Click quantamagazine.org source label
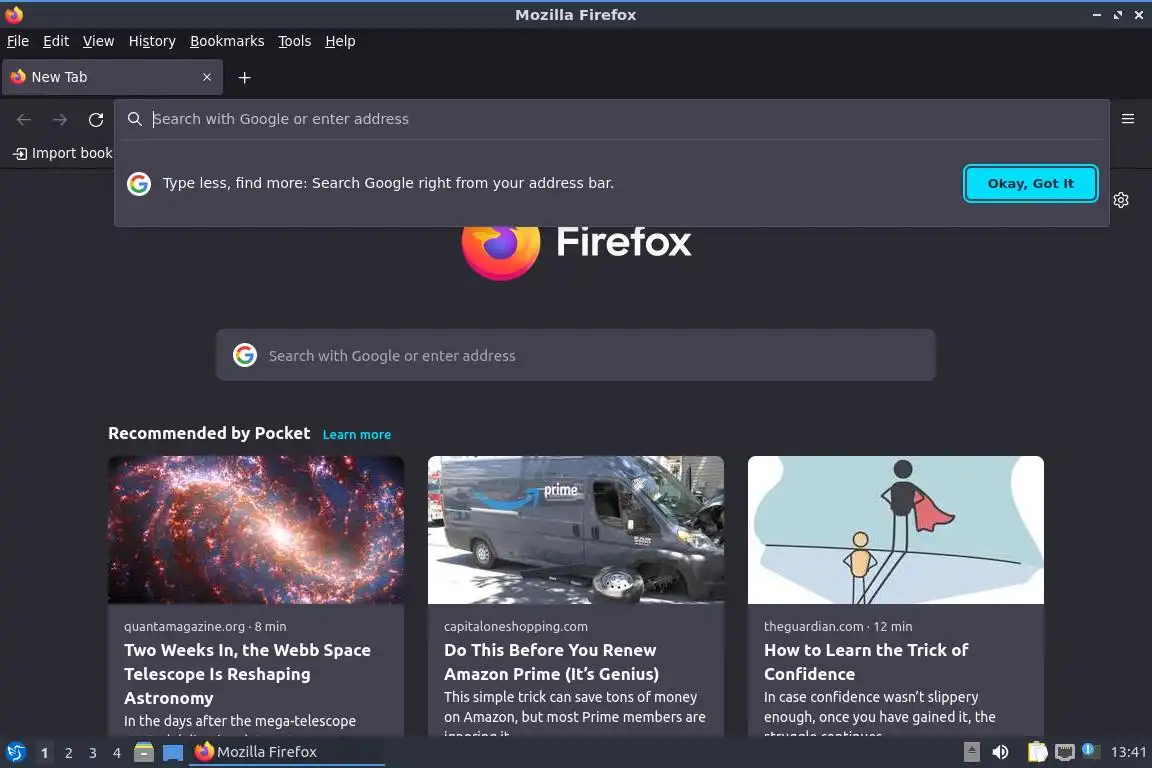The height and width of the screenshot is (768, 1152). point(184,627)
